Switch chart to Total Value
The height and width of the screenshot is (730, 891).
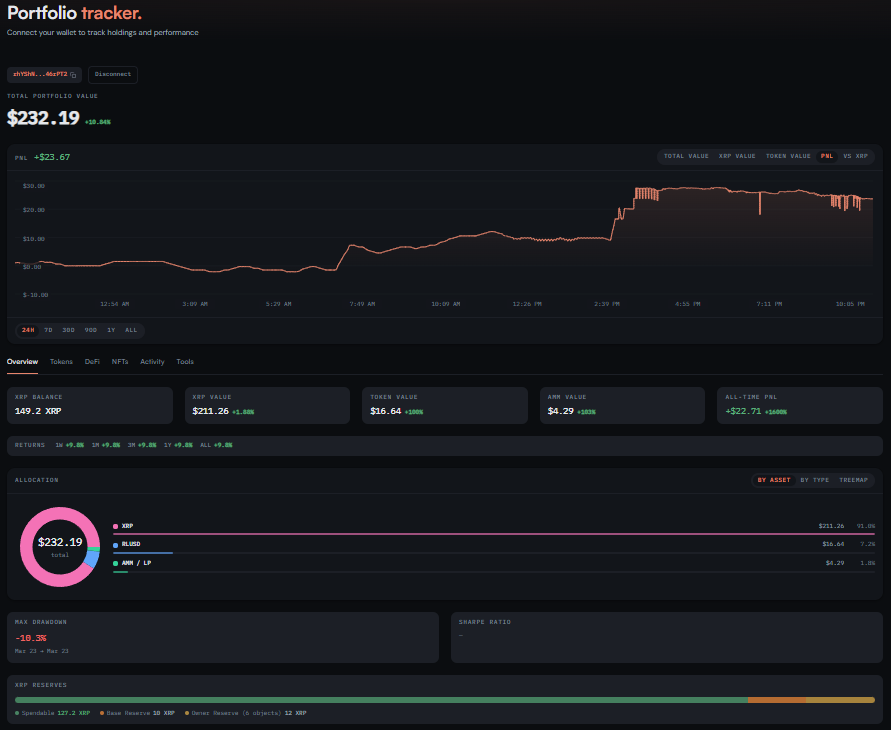click(x=686, y=156)
